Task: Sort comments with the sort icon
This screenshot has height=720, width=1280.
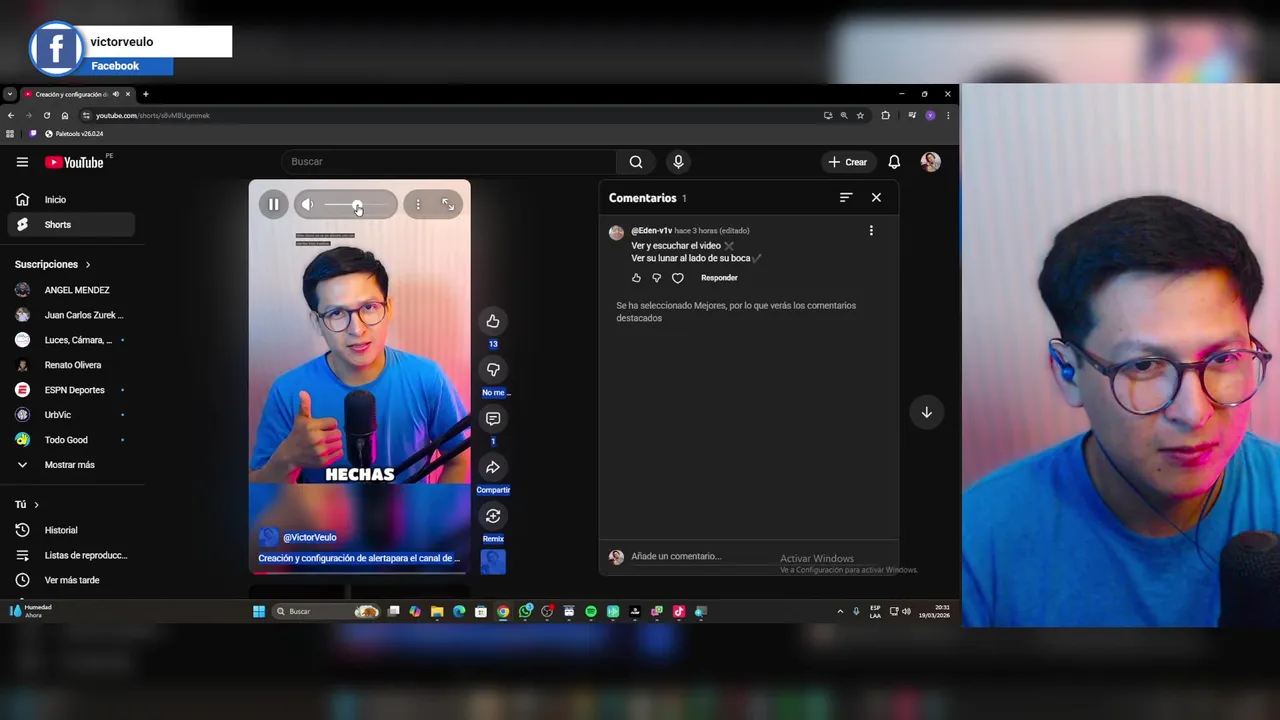Action: [846, 198]
